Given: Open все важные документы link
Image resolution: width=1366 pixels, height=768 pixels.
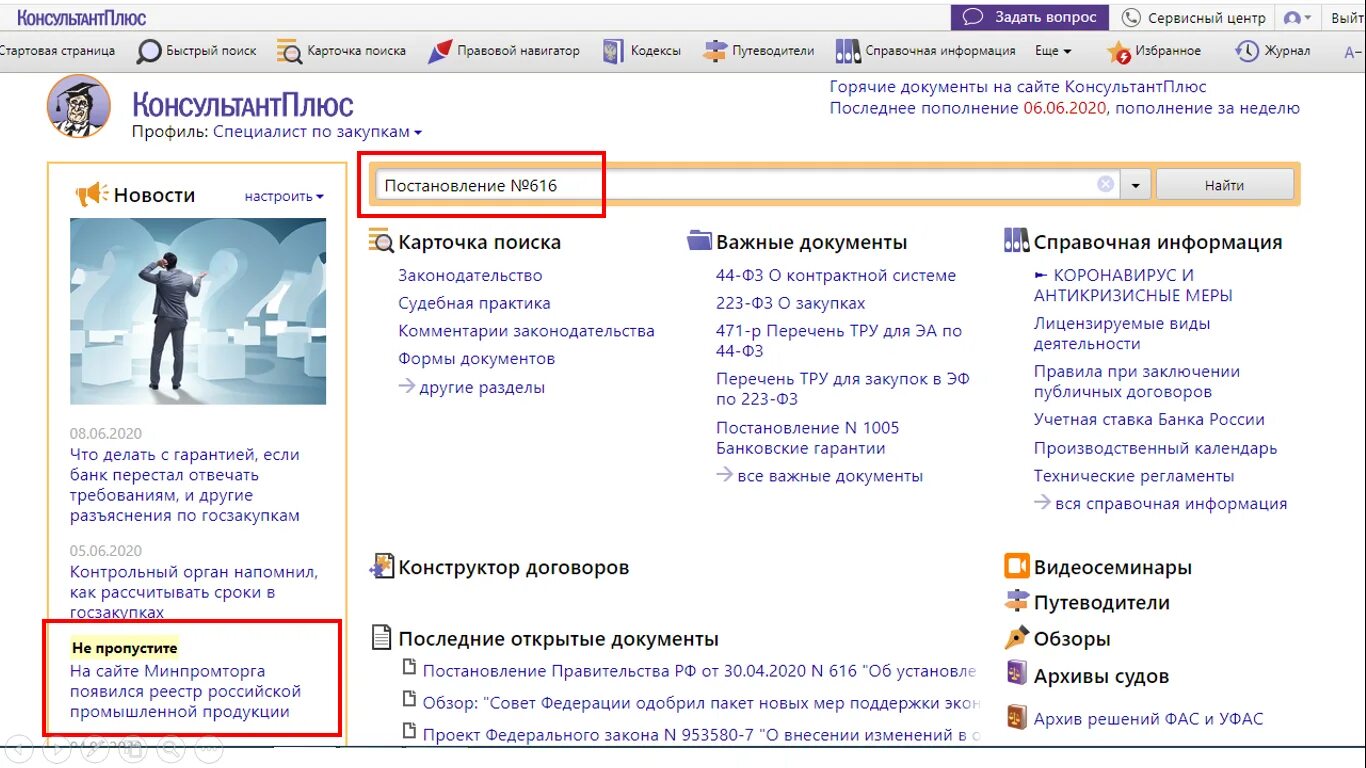Looking at the screenshot, I should 830,476.
